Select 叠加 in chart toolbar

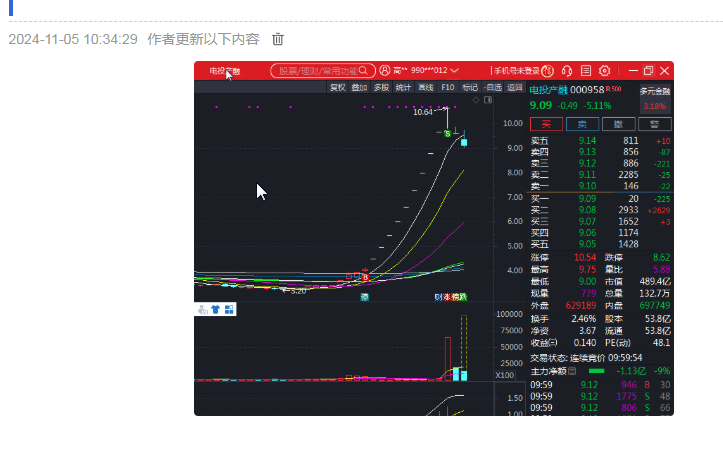tap(359, 87)
